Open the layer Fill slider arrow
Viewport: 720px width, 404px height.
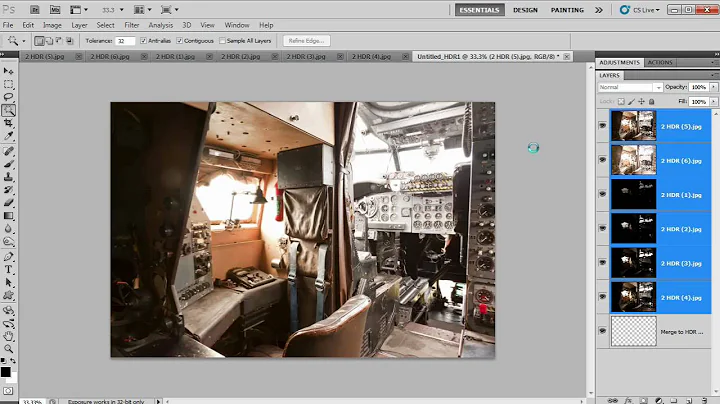coord(714,101)
